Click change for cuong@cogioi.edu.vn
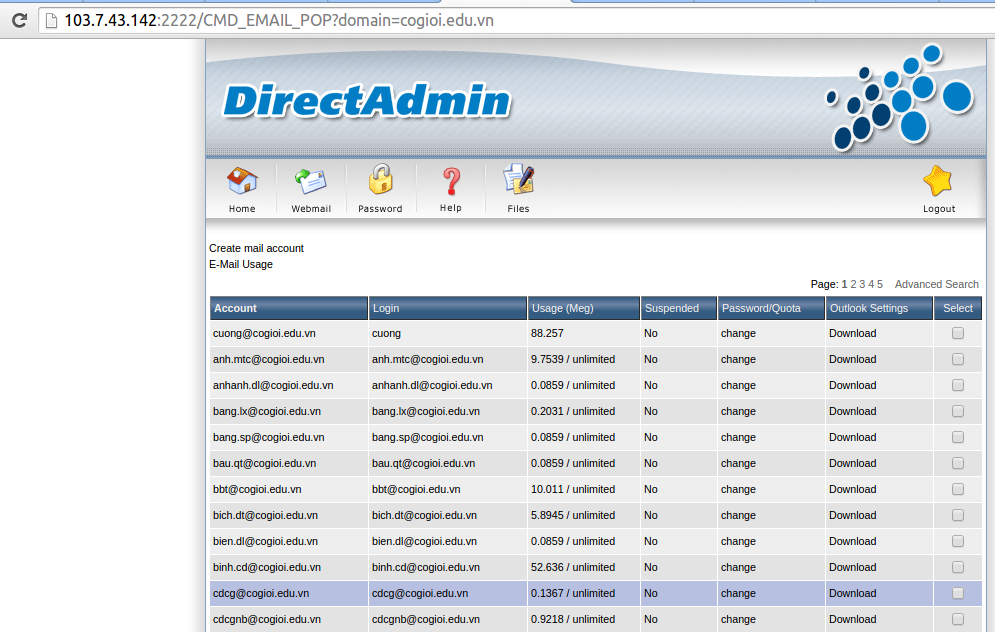The width and height of the screenshot is (995, 632). 738,333
